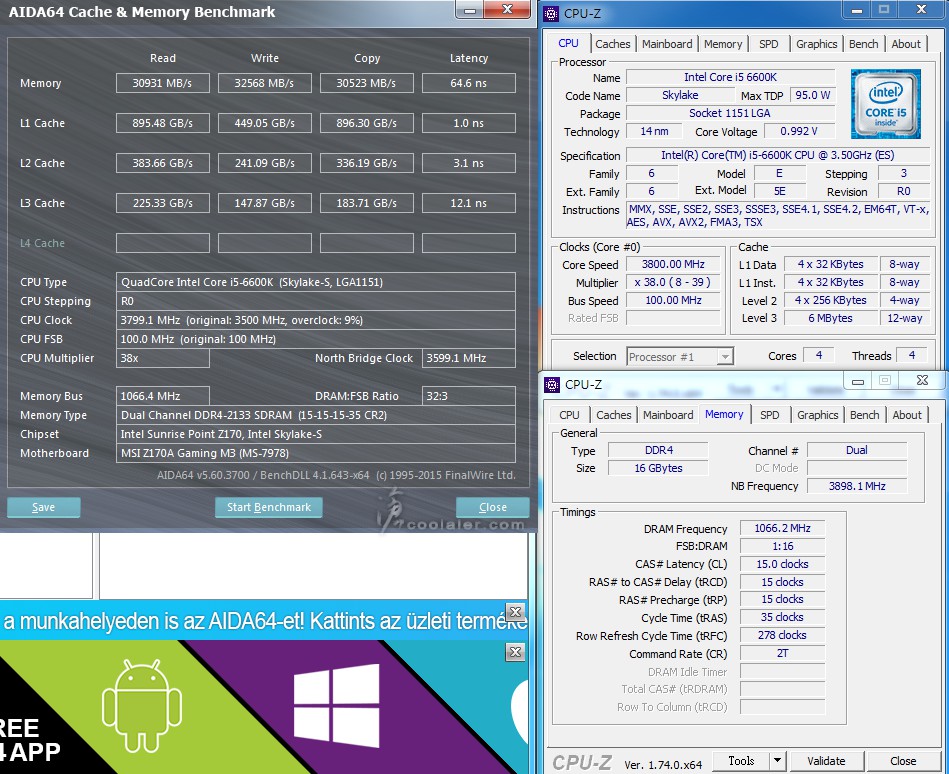Click the CPU-Z icon in the lower CPU-Z title bar
This screenshot has height=774, width=949.
(x=552, y=384)
